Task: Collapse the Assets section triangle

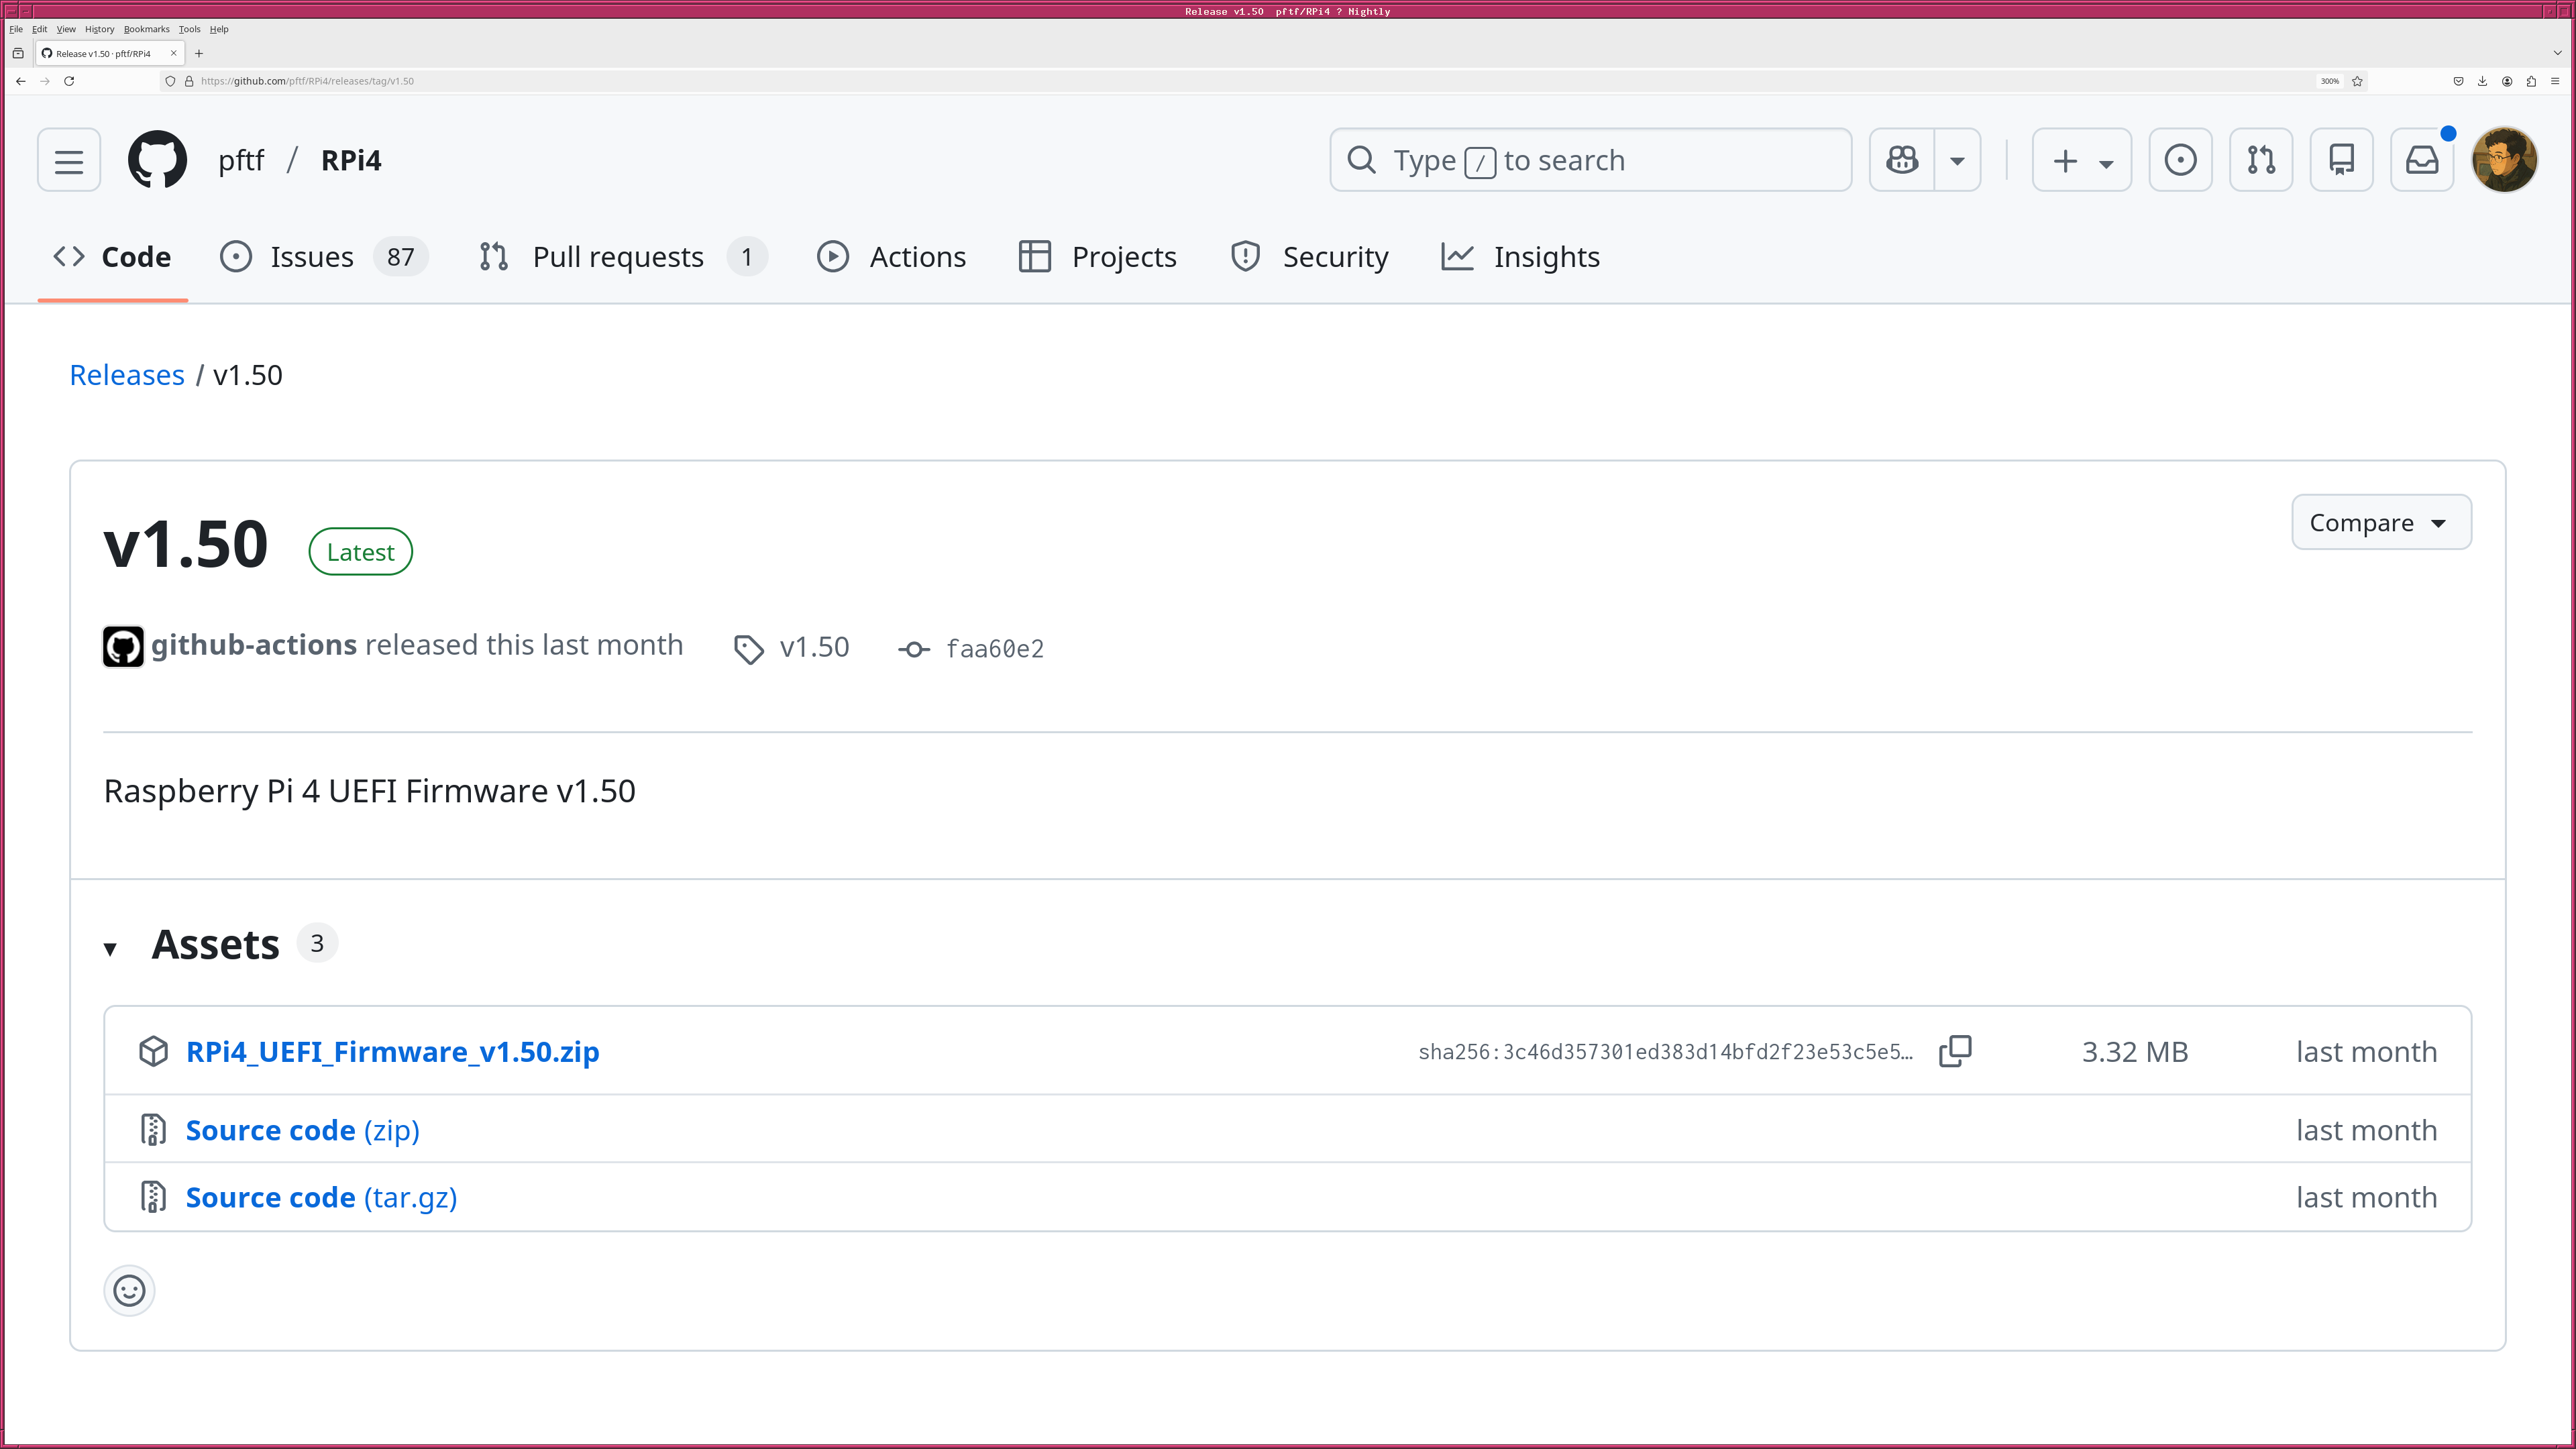Action: click(x=110, y=948)
